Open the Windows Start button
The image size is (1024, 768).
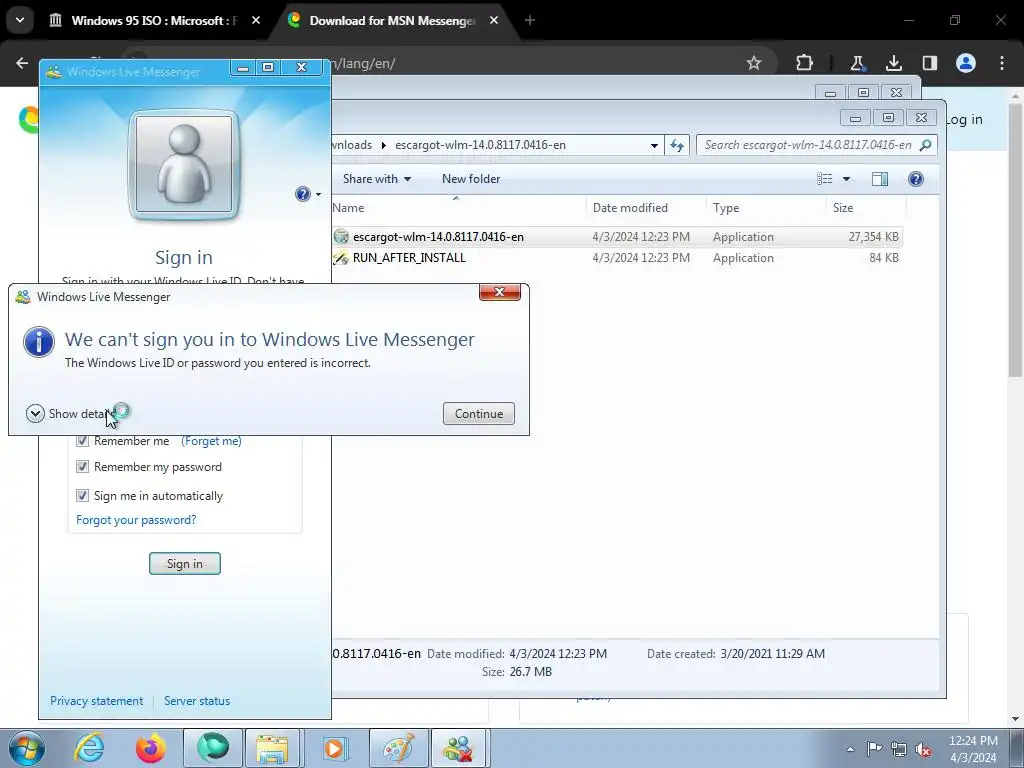(x=27, y=748)
